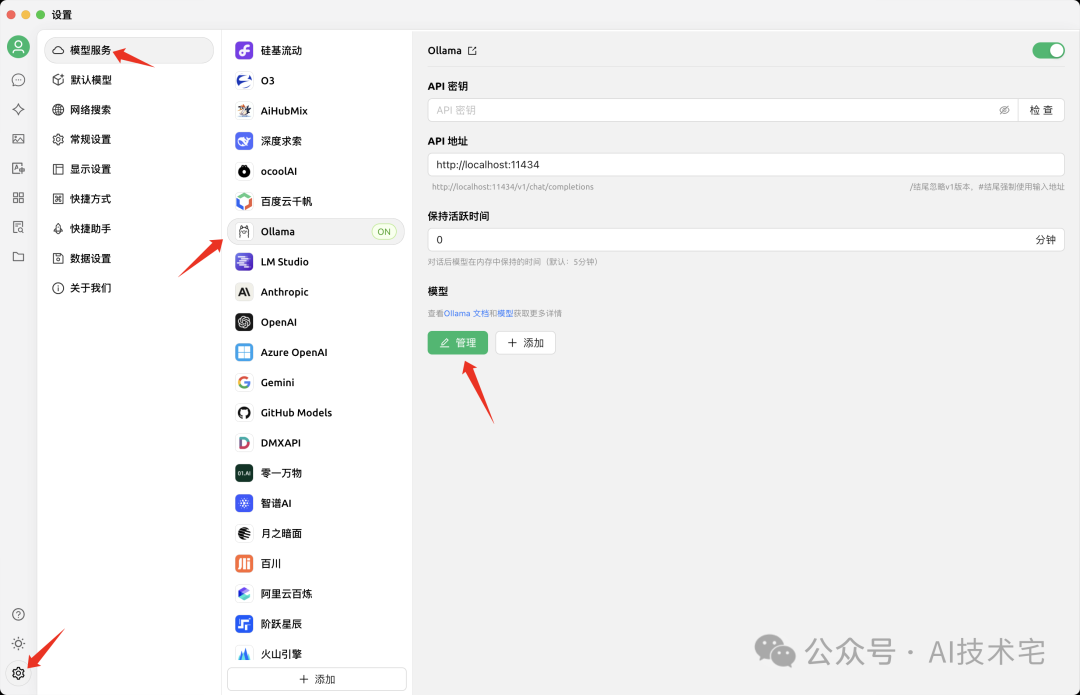Open 快捷助手 settings section
Screen dimensions: 1080x695
(x=129, y=228)
